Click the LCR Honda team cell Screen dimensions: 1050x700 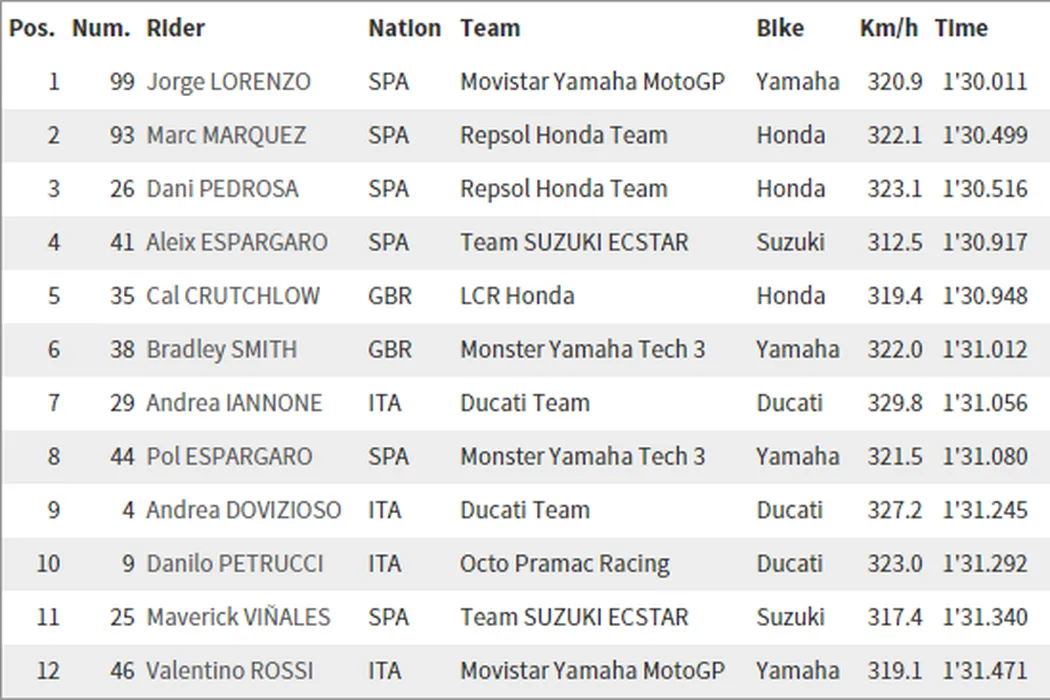517,296
